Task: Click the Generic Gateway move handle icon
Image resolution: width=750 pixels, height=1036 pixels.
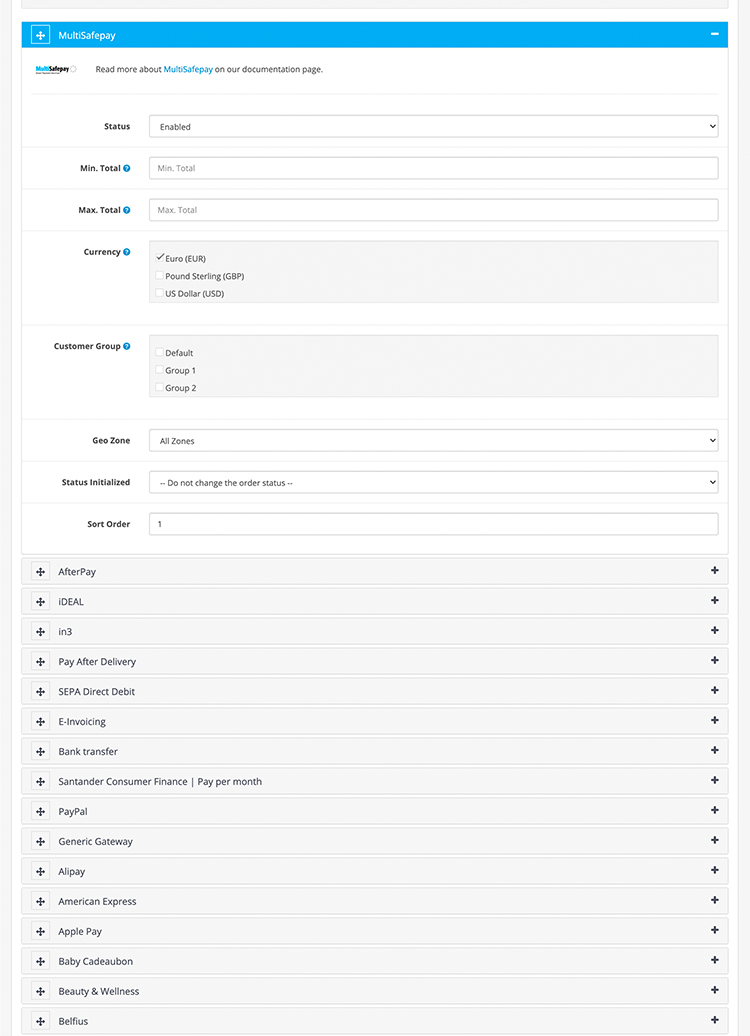Action: (40, 841)
